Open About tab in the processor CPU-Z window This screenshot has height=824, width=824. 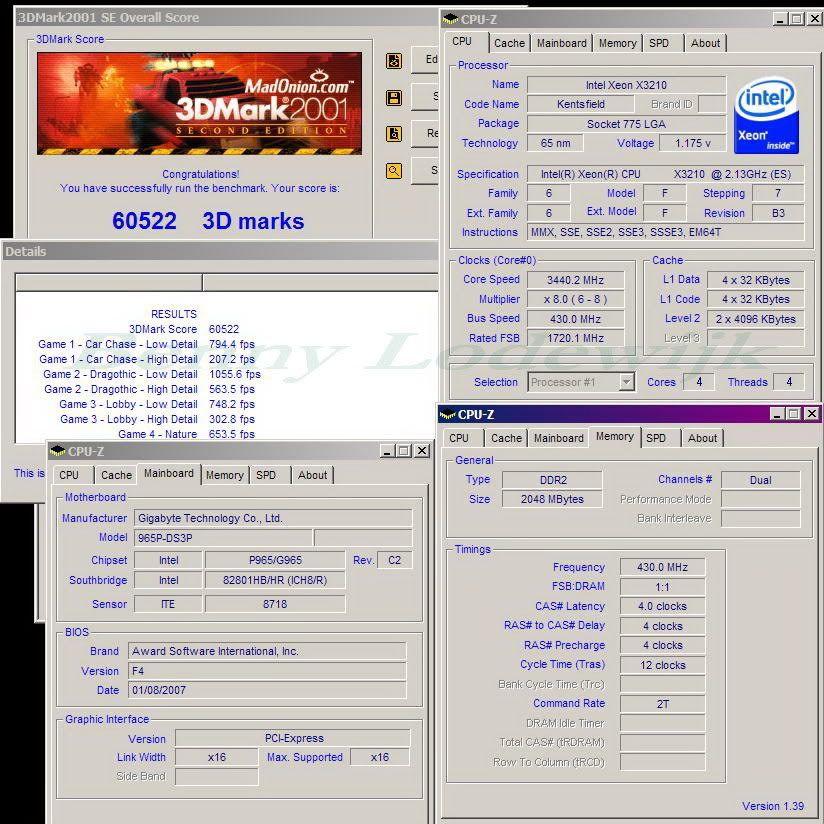pyautogui.click(x=705, y=43)
